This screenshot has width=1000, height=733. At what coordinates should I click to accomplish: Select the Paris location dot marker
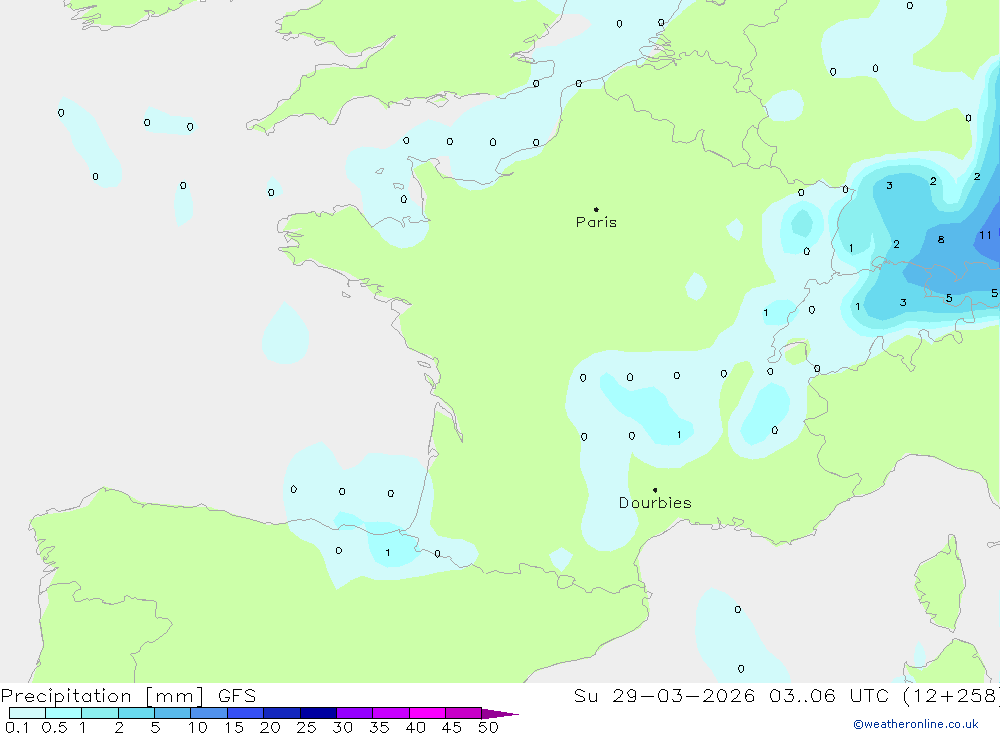tap(596, 209)
